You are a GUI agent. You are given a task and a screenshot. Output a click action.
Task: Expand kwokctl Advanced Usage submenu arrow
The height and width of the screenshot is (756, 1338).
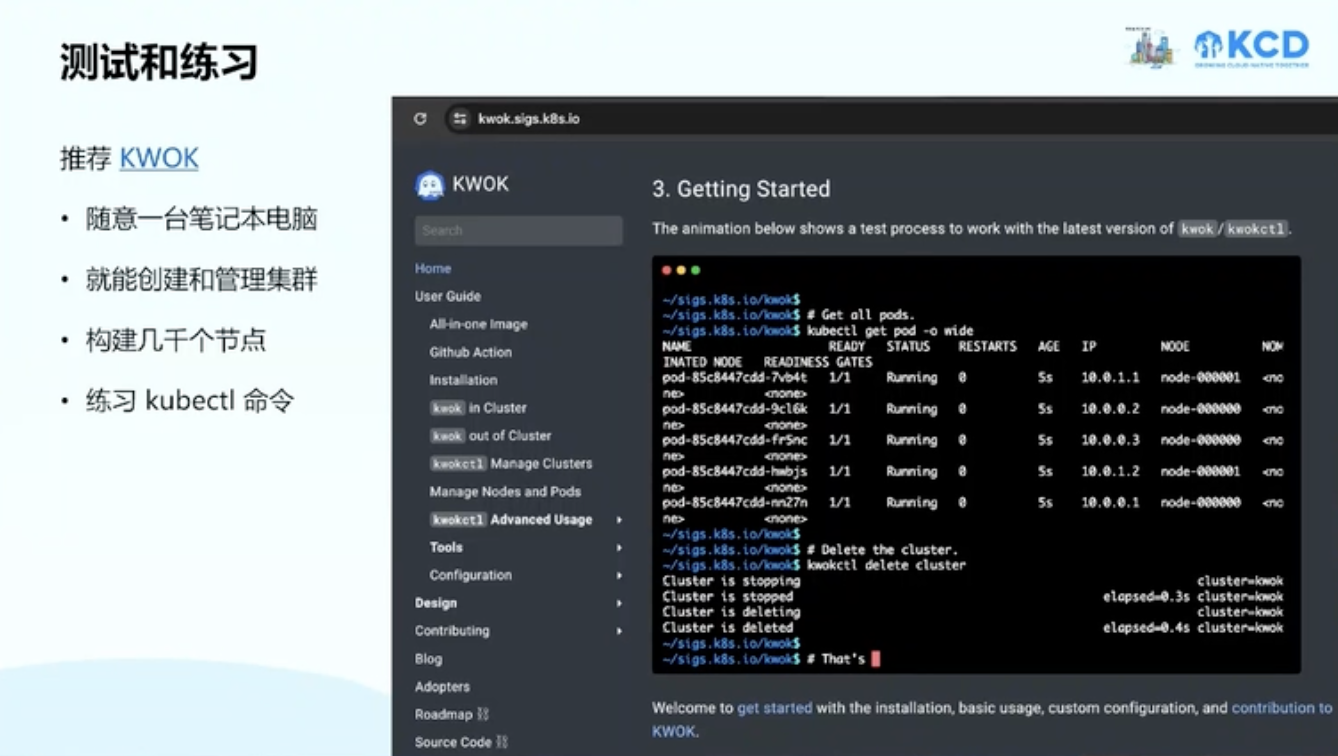(619, 520)
